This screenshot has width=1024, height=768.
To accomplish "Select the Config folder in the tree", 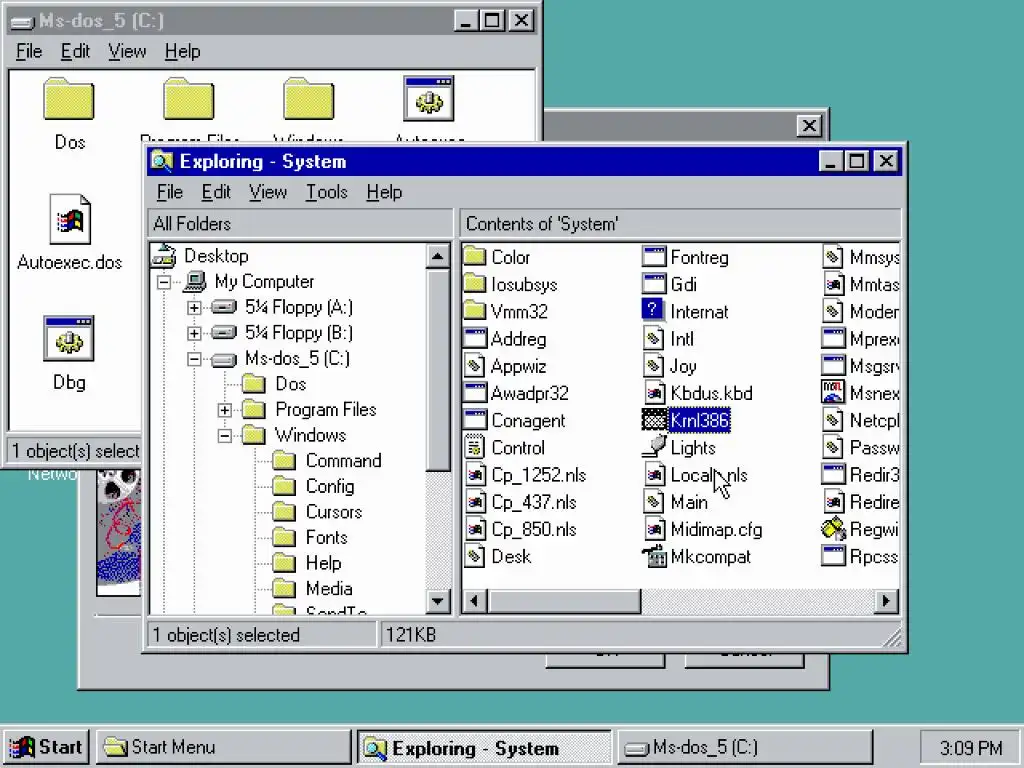I will (x=330, y=487).
